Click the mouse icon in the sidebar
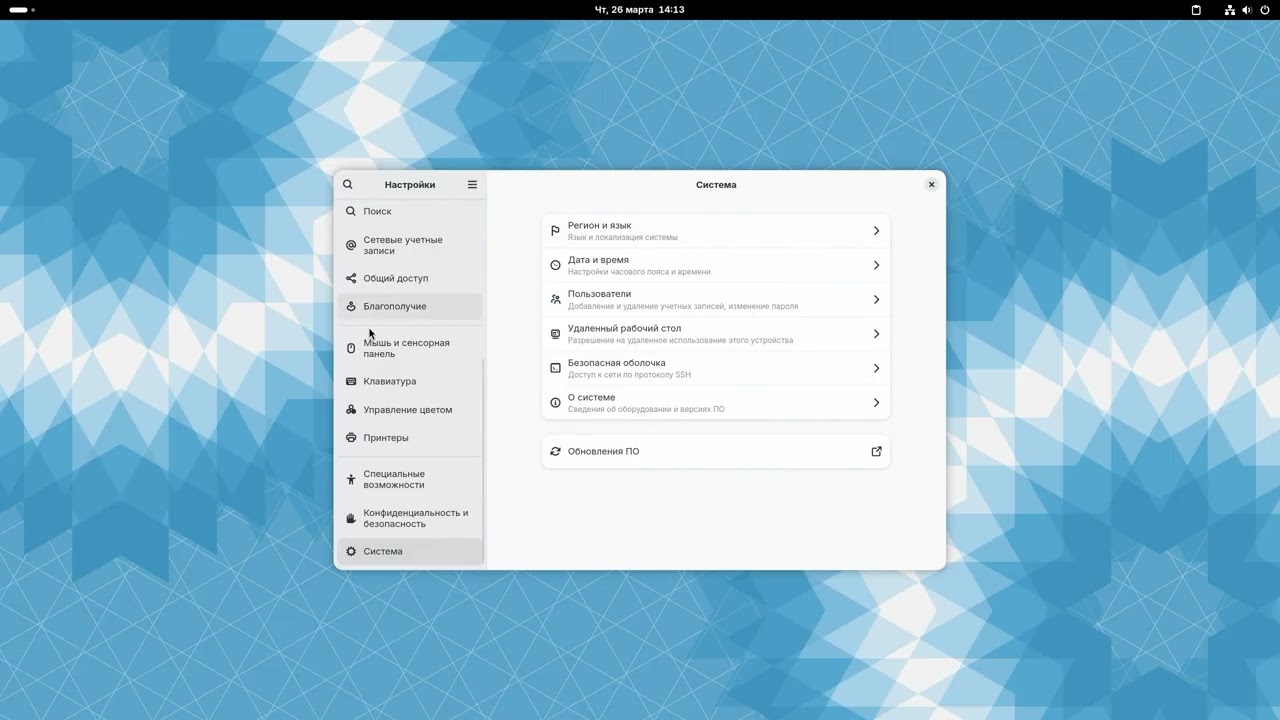 click(x=351, y=348)
